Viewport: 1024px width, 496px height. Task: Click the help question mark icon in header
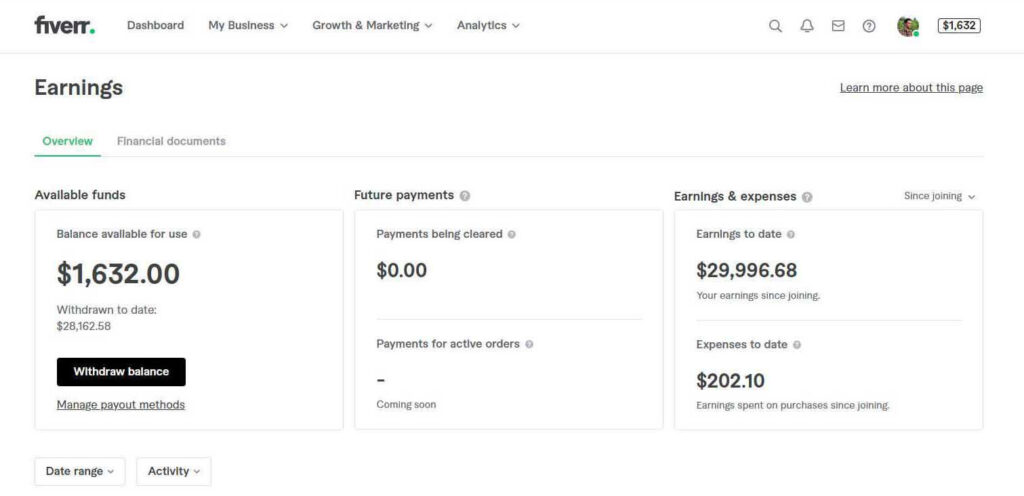pos(869,26)
